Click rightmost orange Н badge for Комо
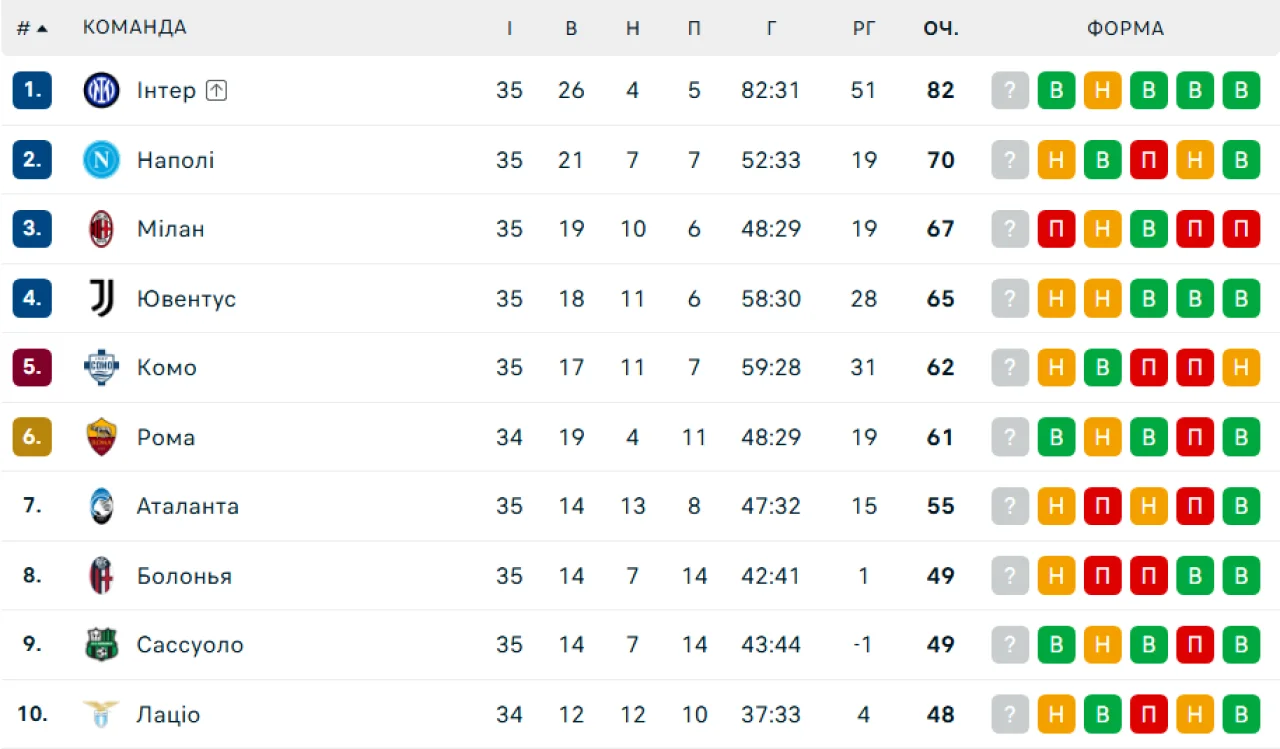This screenshot has width=1280, height=749. point(1241,368)
